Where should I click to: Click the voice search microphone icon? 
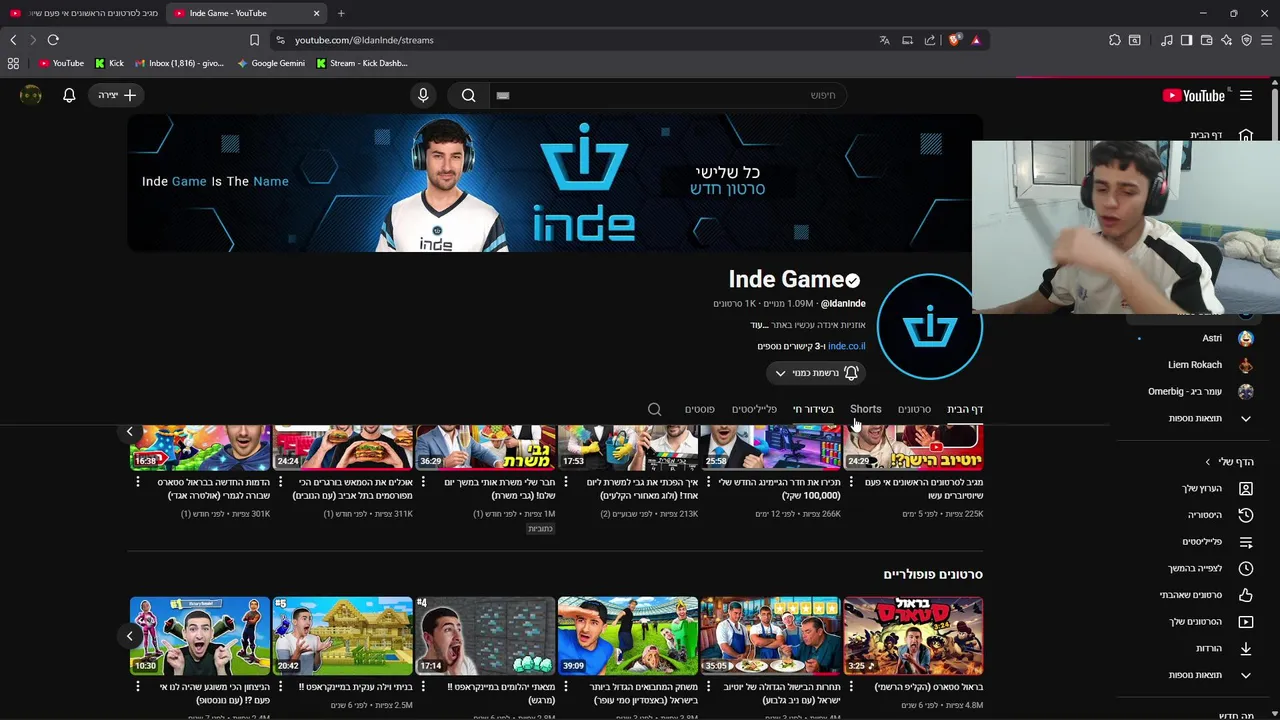423,95
